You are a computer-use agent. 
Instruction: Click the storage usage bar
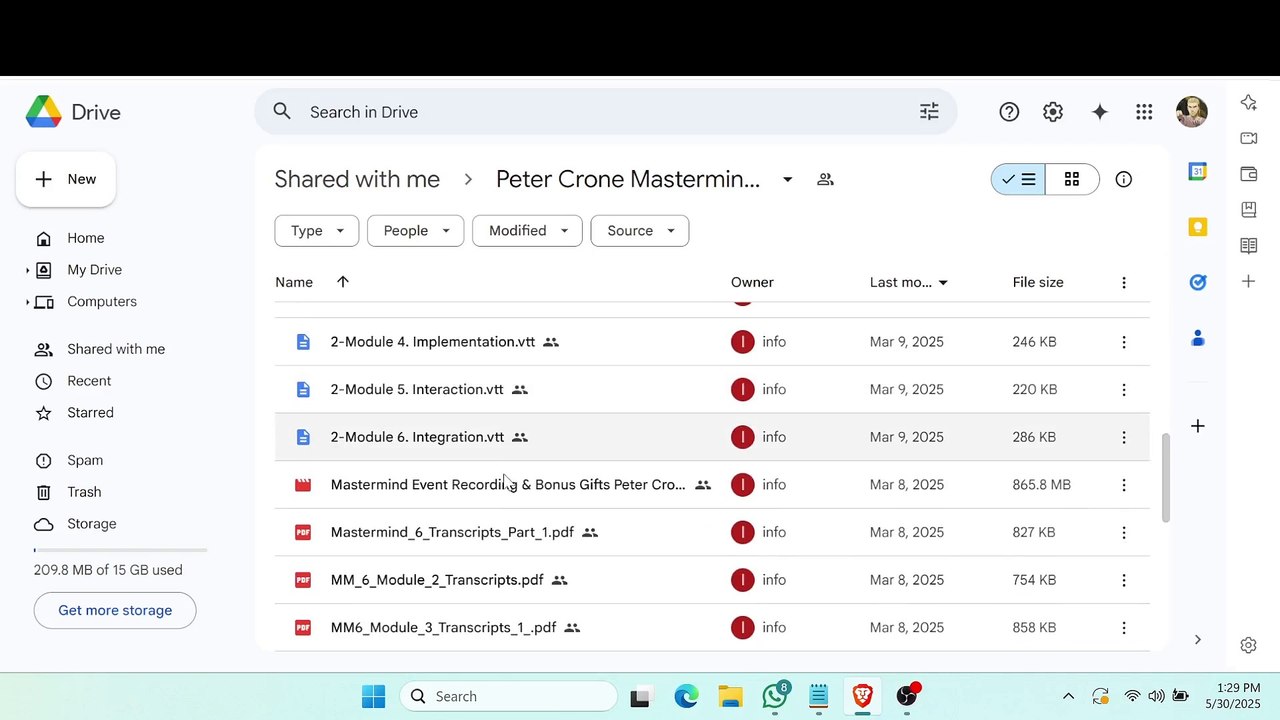coord(120,550)
